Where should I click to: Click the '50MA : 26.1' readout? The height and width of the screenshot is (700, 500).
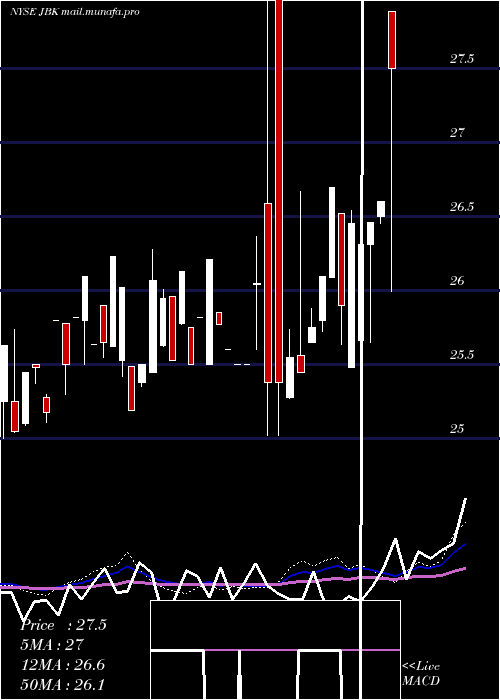pos(63,684)
